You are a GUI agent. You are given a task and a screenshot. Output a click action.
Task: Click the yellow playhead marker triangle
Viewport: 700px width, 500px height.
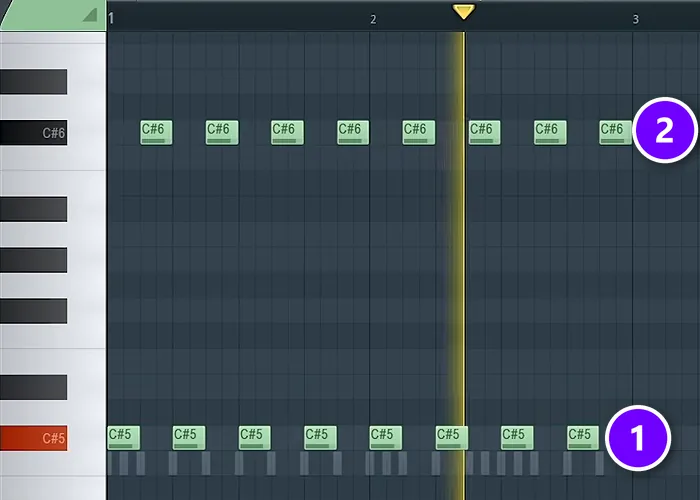point(463,12)
